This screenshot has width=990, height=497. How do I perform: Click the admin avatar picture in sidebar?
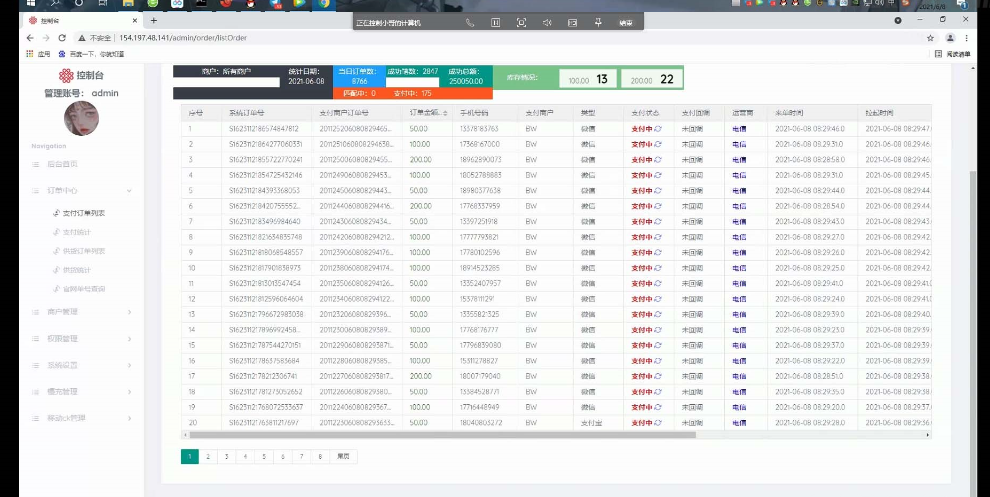tap(81, 119)
